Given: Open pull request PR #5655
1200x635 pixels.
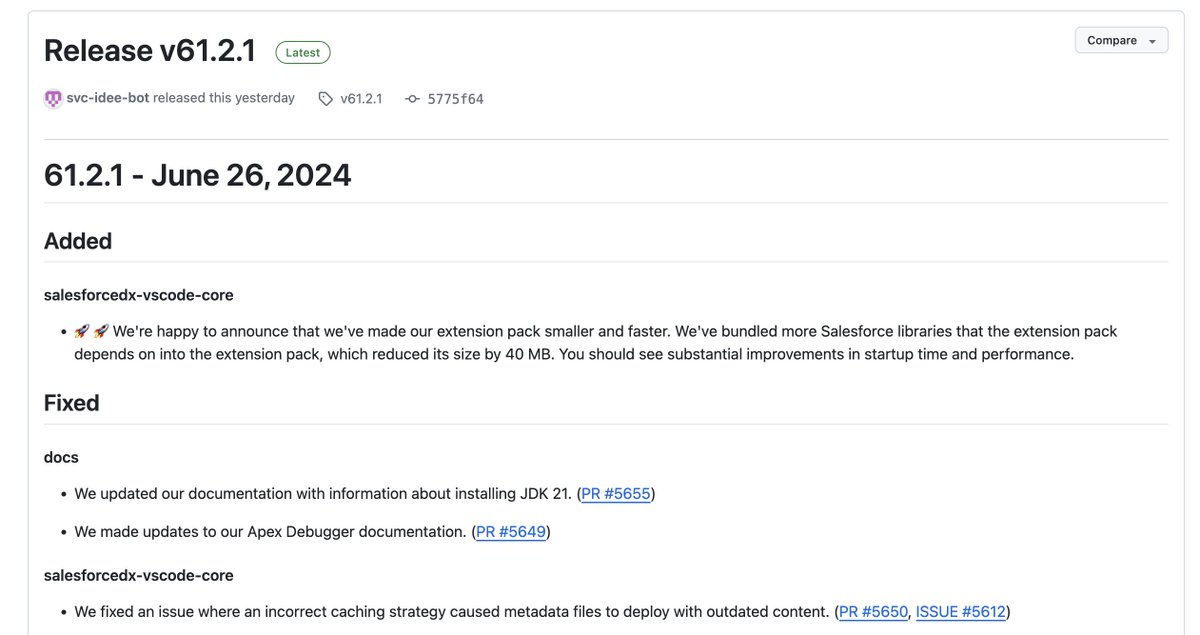Looking at the screenshot, I should click(x=616, y=493).
